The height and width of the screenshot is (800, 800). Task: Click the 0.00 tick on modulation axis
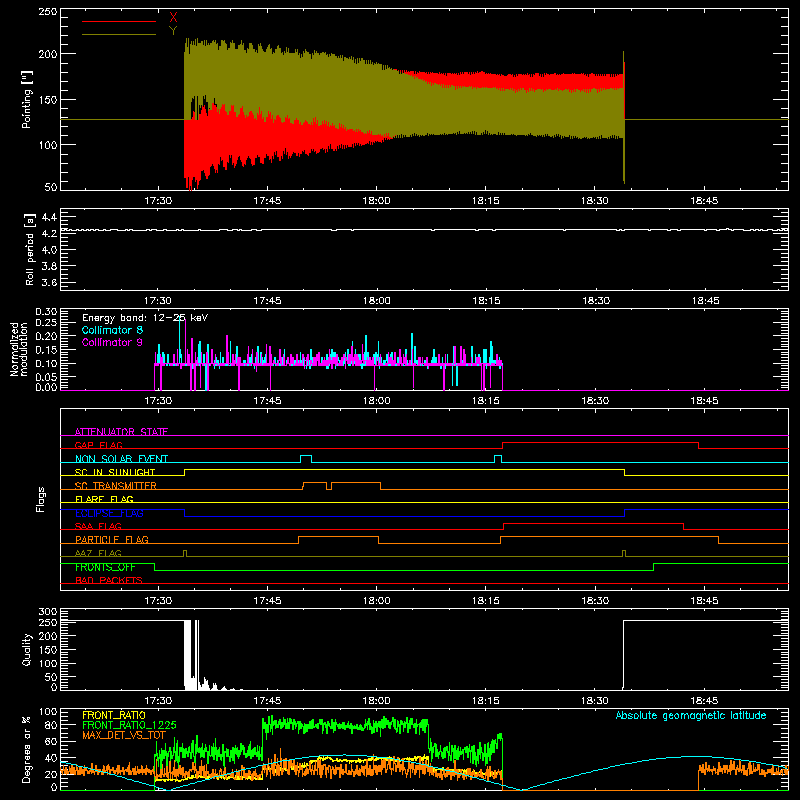[x=46, y=387]
